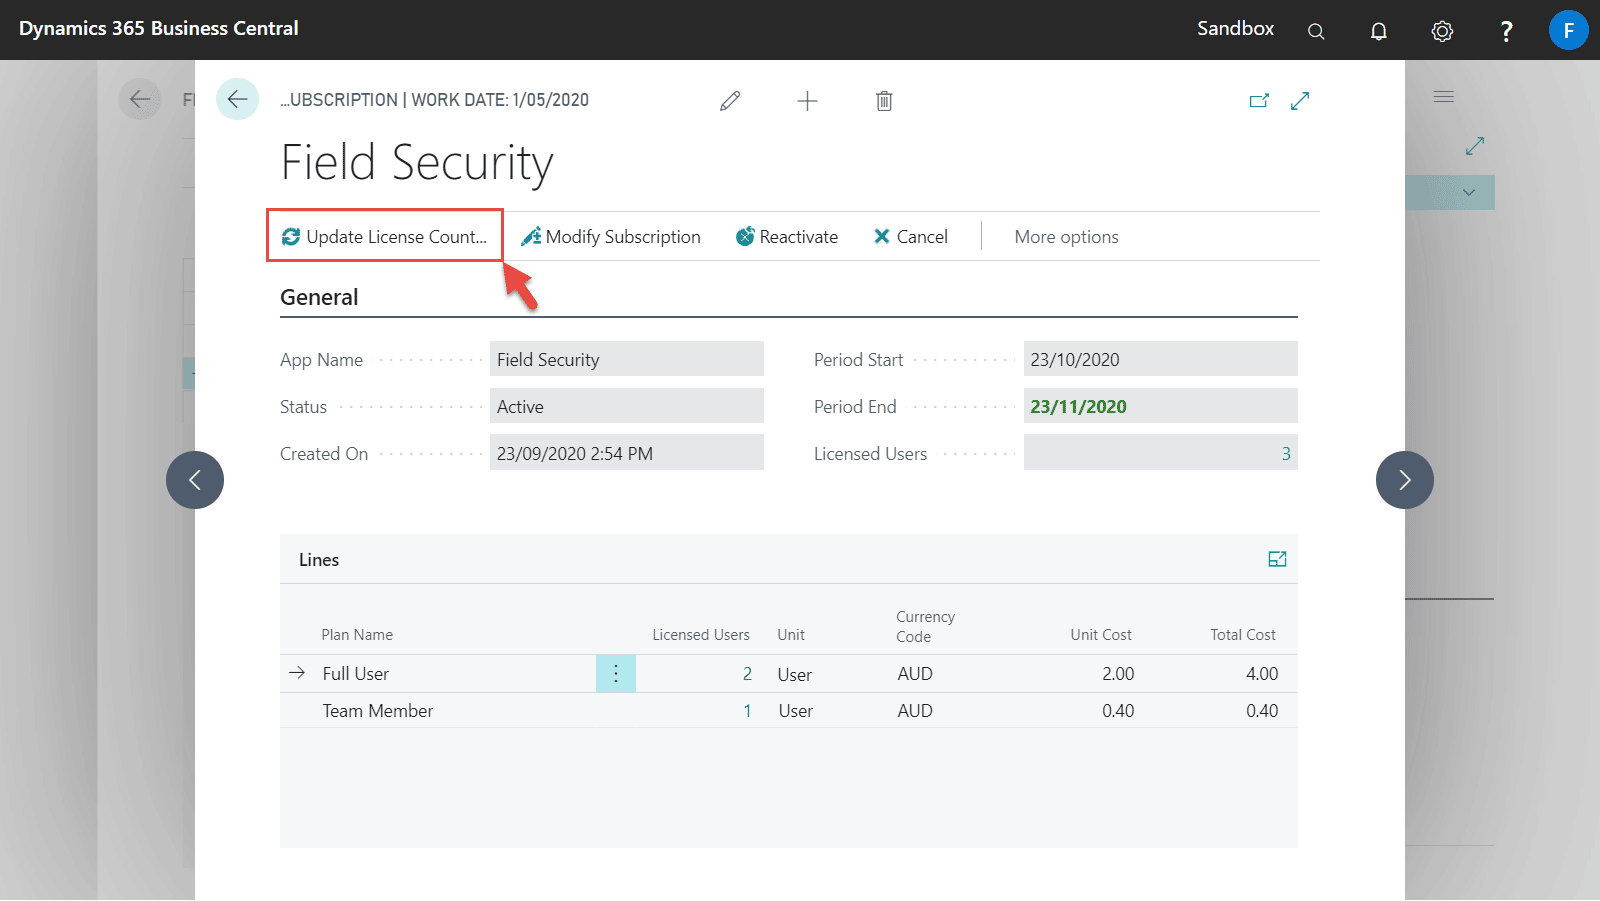Click AUD currency in Full User row
1600x901 pixels.
click(x=915, y=674)
